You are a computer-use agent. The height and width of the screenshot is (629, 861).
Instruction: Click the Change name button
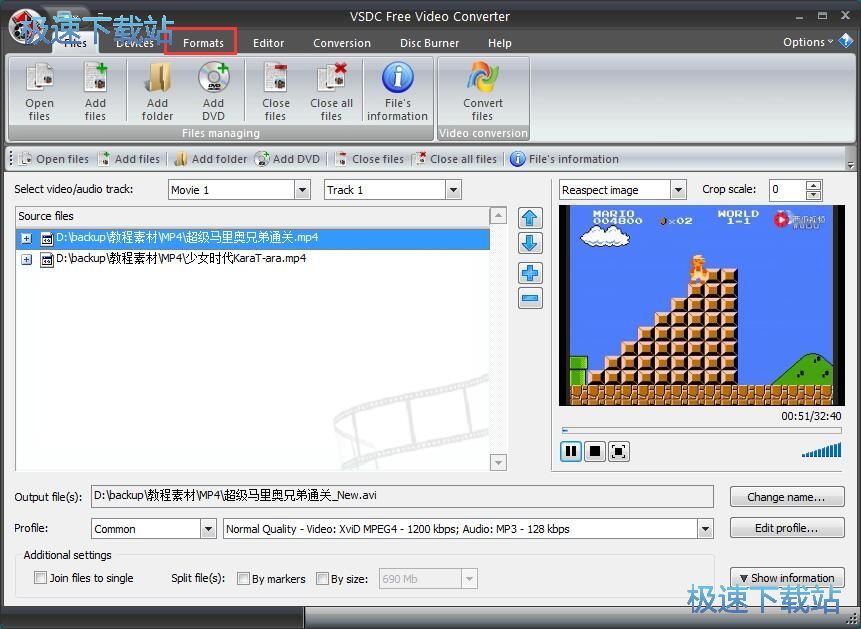[786, 497]
